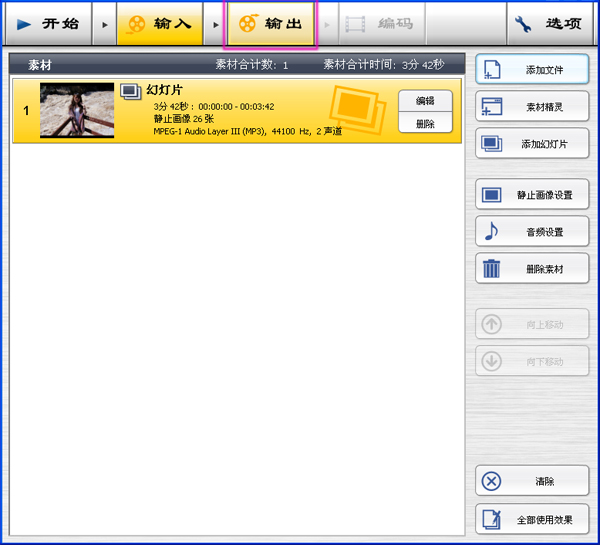This screenshot has height=545, width=600.
Task: Open 静止画像设置 (Still image settings)
Action: tap(532, 194)
